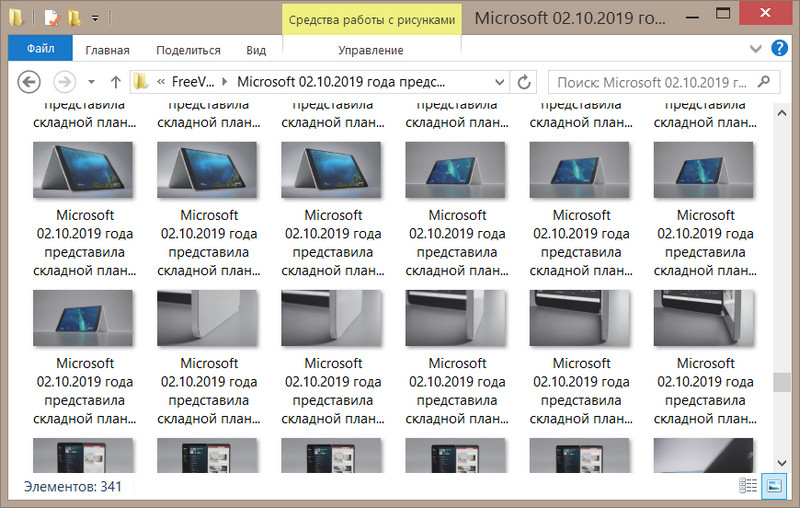The image size is (800, 508).
Task: Refresh the current folder view
Action: pos(523,82)
